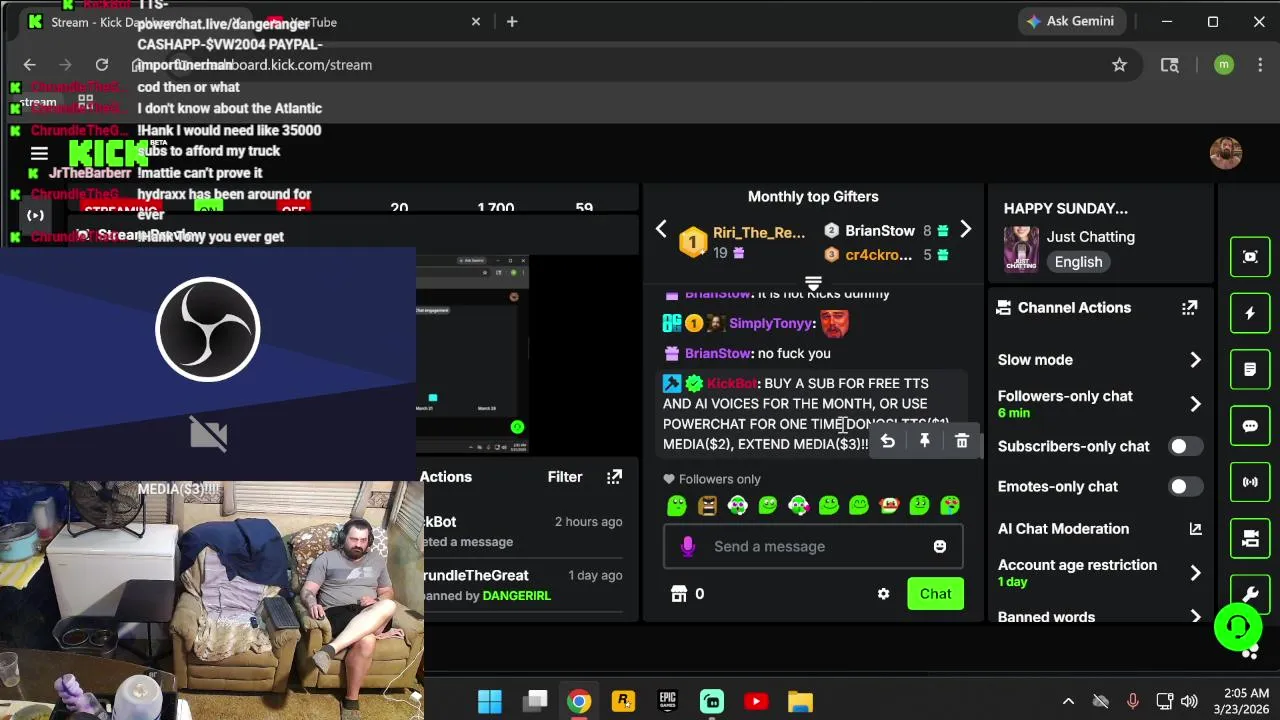Show next top gifters with right arrow

965,230
